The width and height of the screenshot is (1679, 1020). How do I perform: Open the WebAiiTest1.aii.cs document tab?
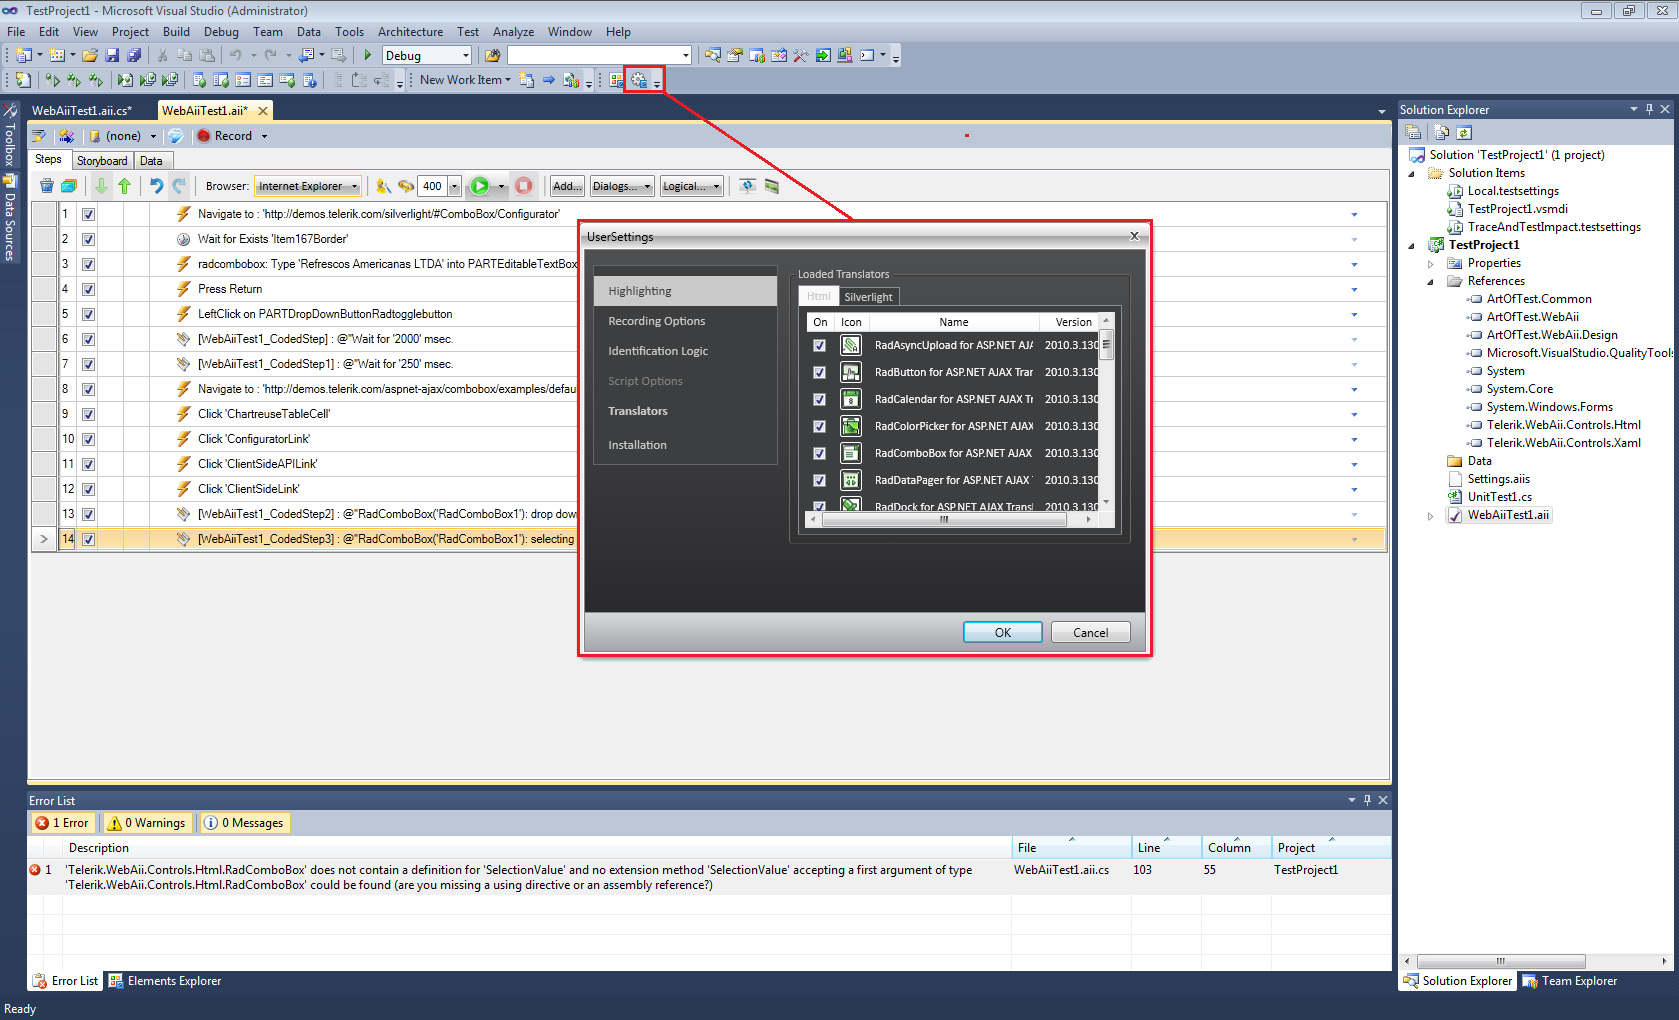pos(82,111)
